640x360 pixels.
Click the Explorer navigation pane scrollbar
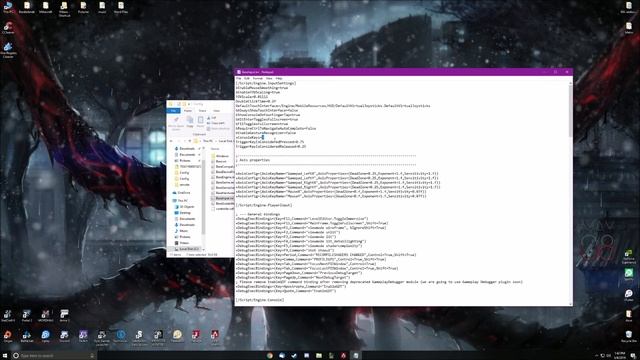(x=204, y=196)
